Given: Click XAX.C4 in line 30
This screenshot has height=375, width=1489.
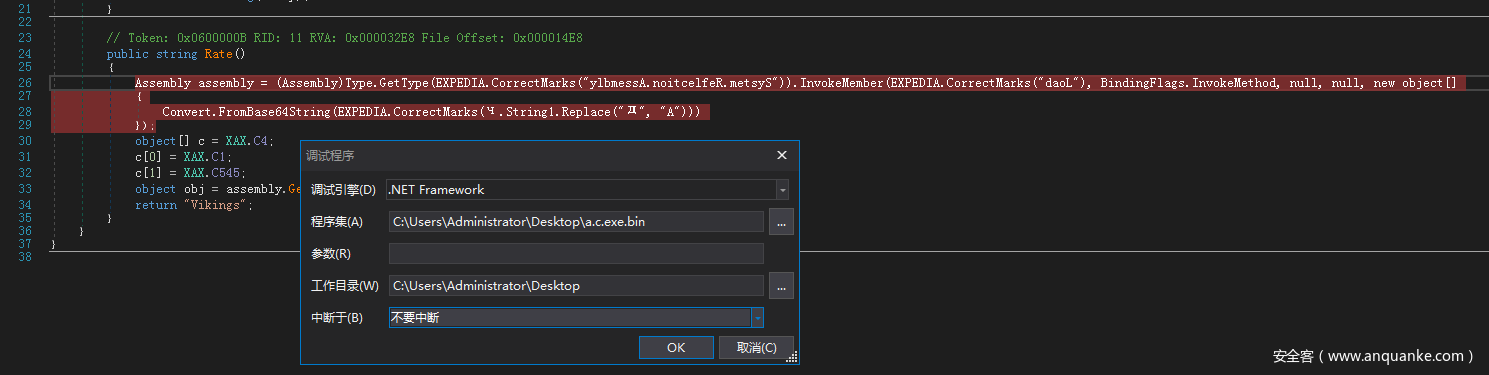Looking at the screenshot, I should pyautogui.click(x=247, y=141).
